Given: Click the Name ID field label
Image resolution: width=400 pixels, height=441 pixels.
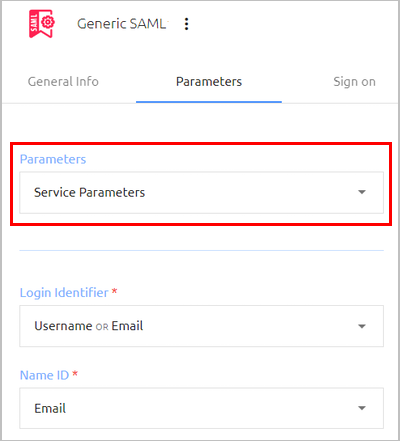Looking at the screenshot, I should tap(44, 375).
